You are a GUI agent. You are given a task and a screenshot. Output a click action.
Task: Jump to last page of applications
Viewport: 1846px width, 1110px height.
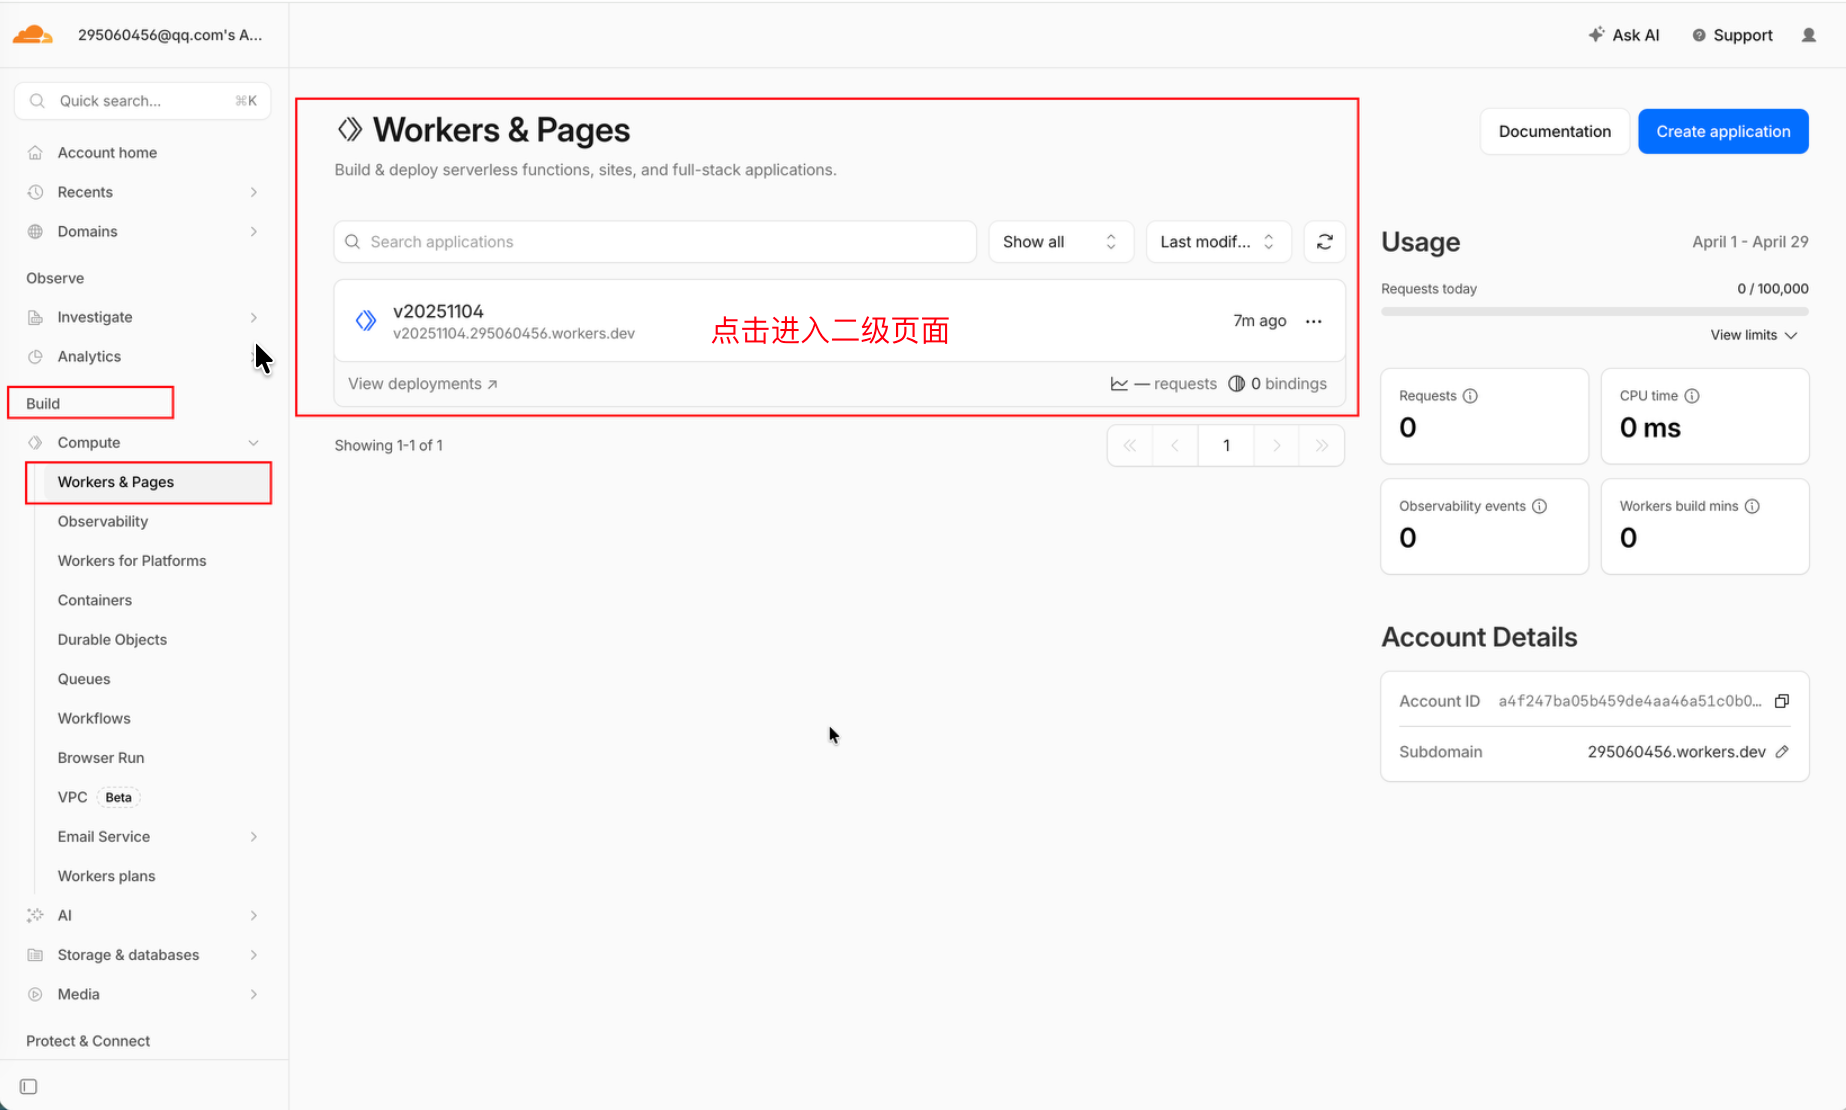pos(1322,446)
